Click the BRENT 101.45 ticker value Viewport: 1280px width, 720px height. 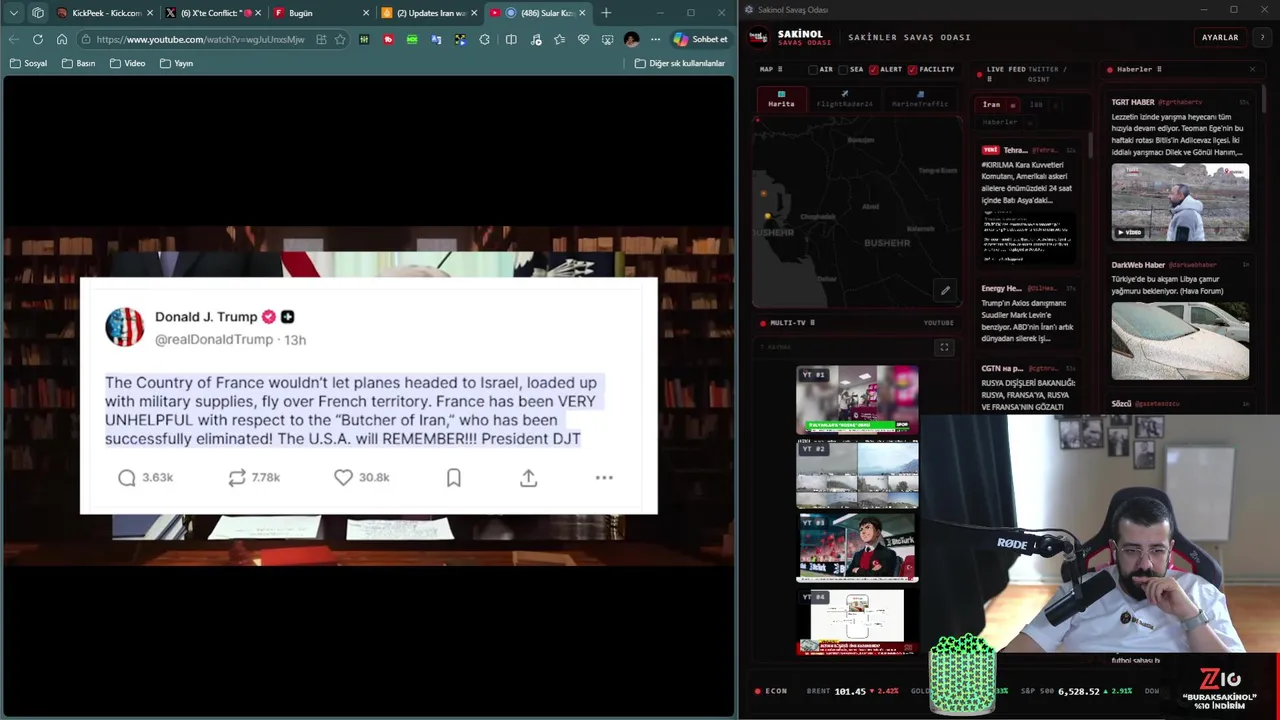(x=850, y=691)
